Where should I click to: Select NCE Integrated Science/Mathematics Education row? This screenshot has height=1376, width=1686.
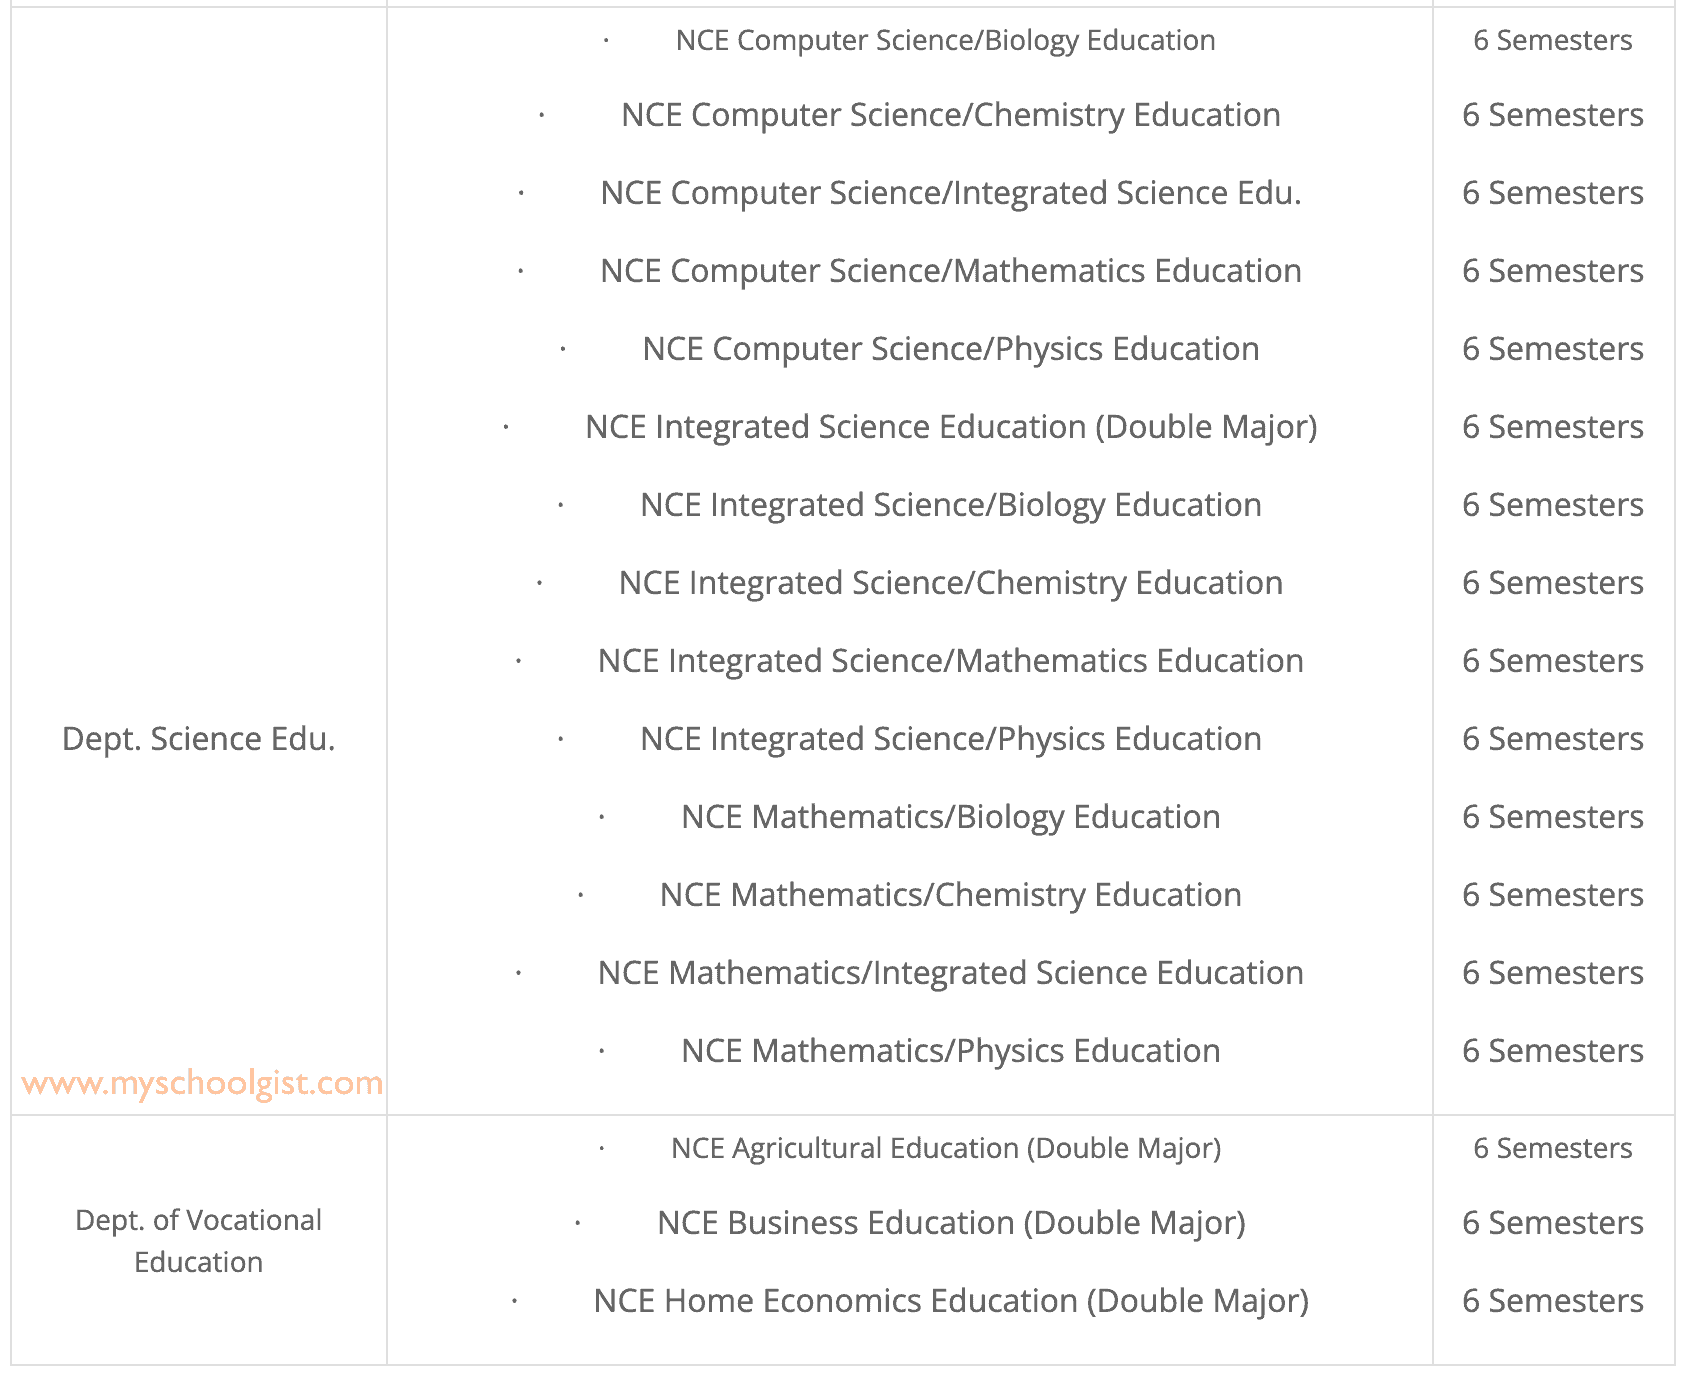click(x=950, y=661)
